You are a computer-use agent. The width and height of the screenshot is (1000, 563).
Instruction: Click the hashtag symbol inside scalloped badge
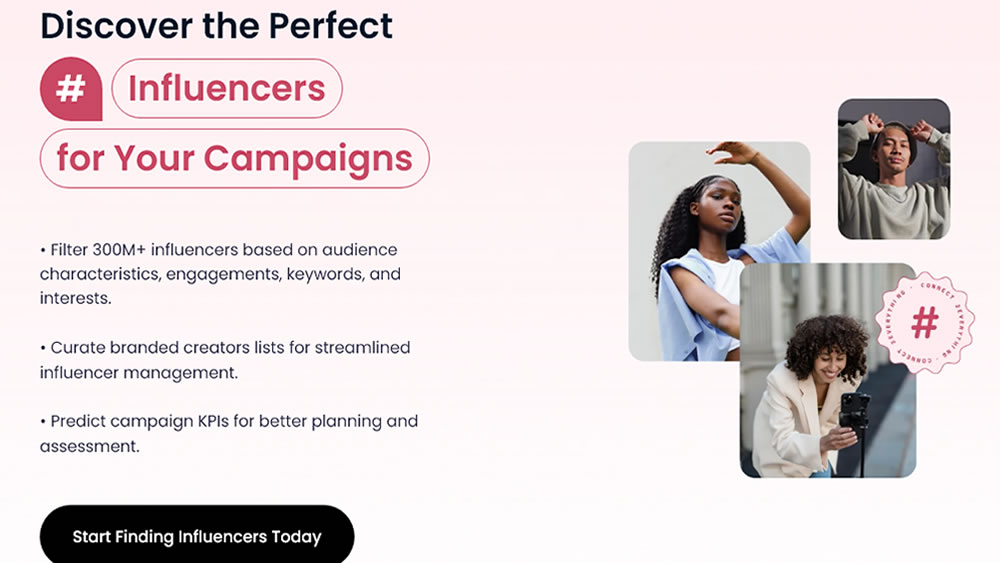tap(925, 323)
